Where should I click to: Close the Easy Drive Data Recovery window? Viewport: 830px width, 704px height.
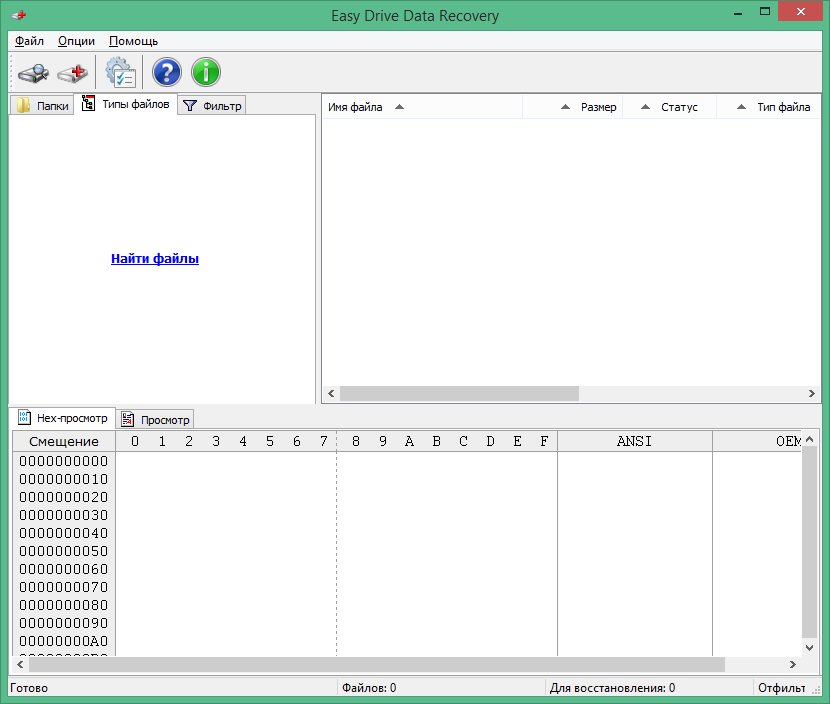pos(800,12)
